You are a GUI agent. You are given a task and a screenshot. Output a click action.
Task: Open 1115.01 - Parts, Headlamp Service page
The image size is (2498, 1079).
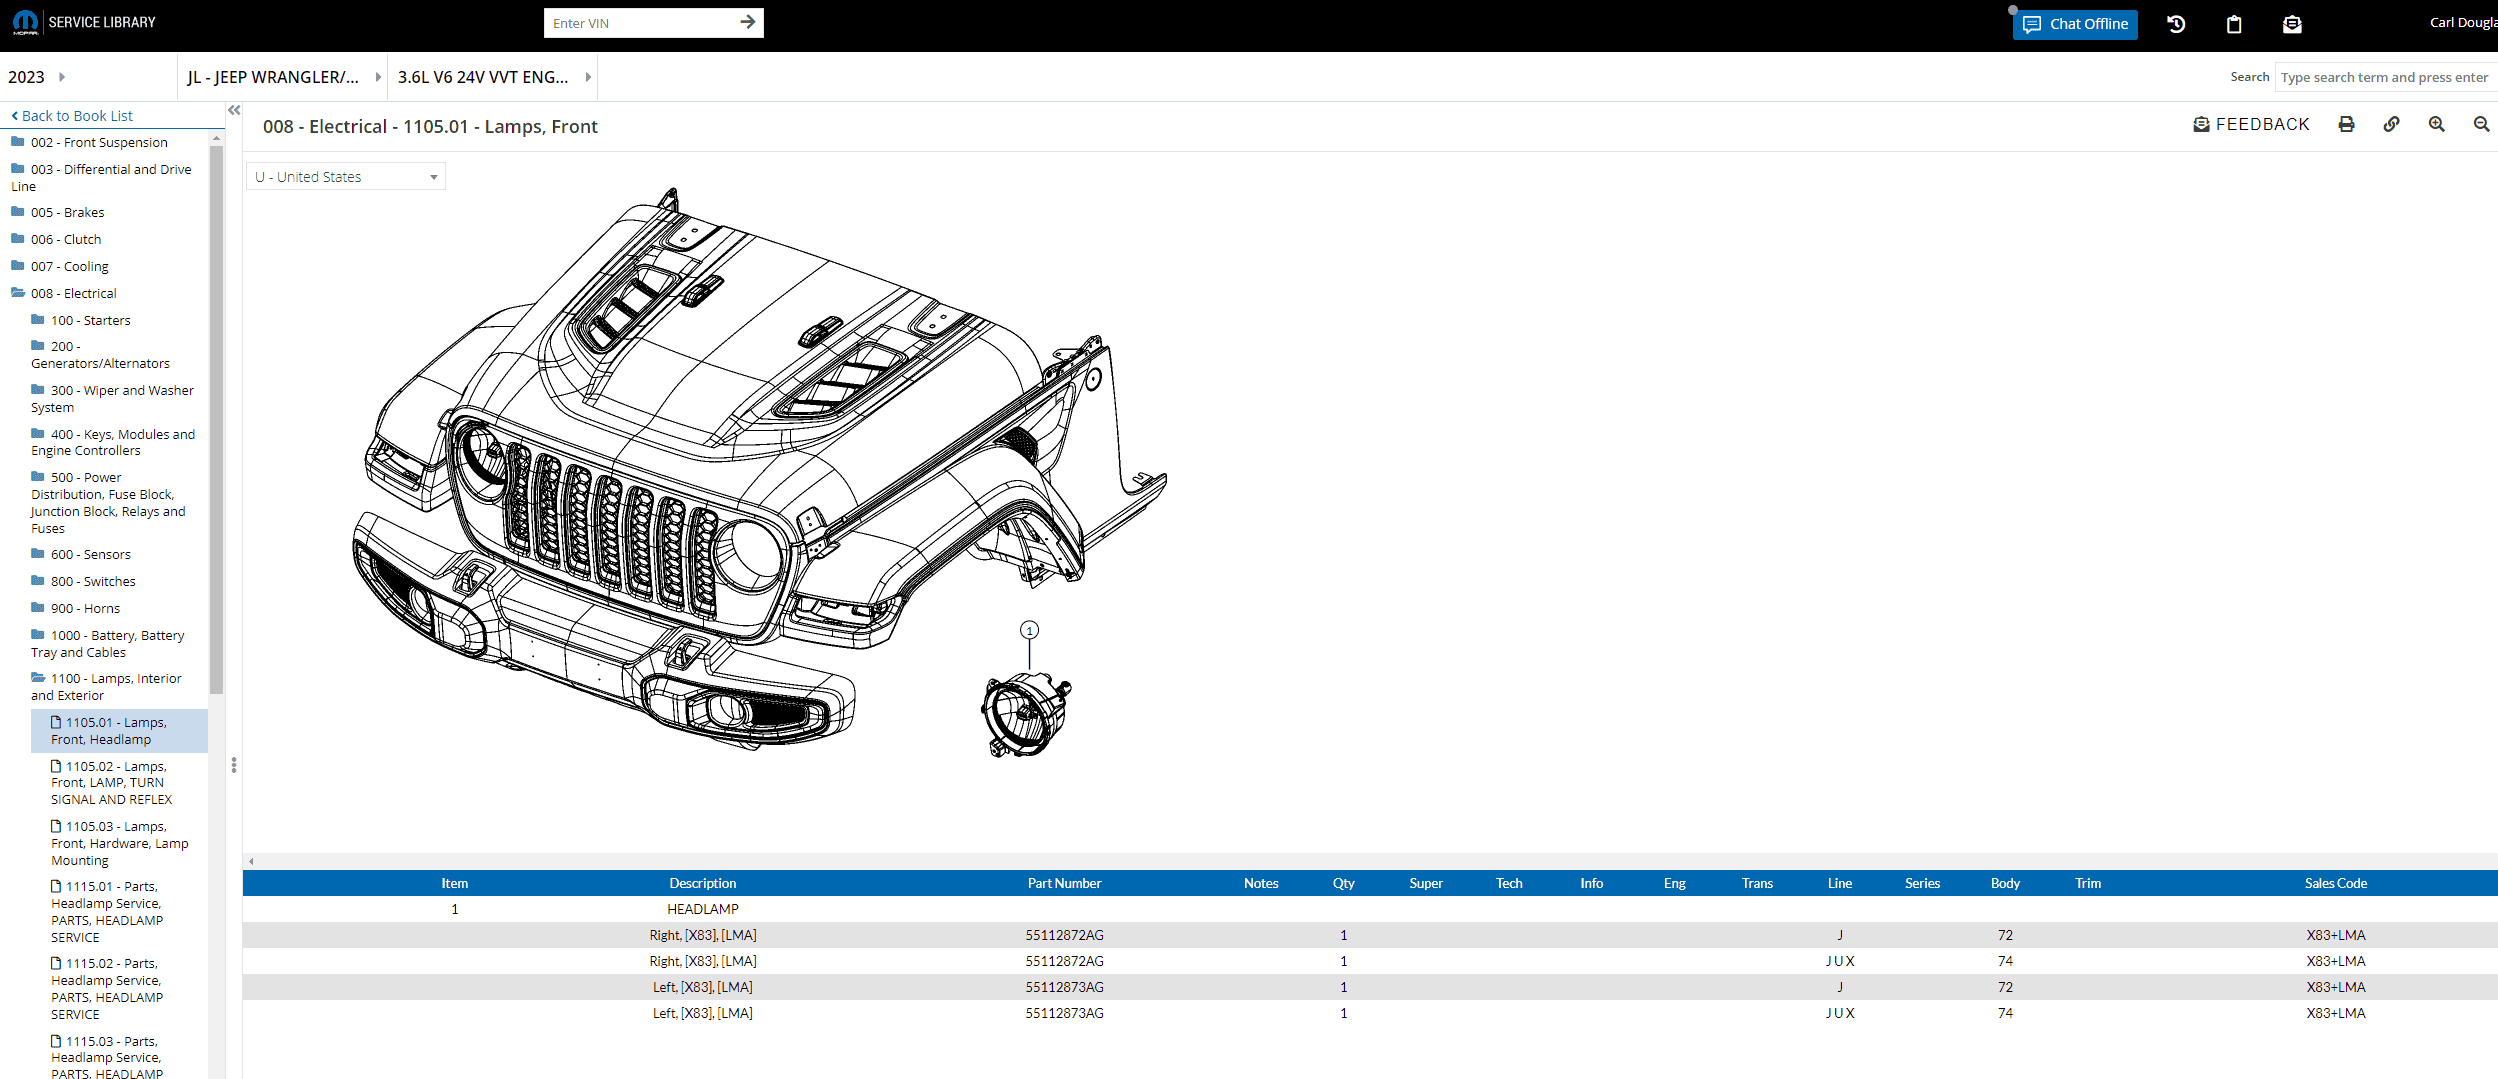pyautogui.click(x=107, y=911)
